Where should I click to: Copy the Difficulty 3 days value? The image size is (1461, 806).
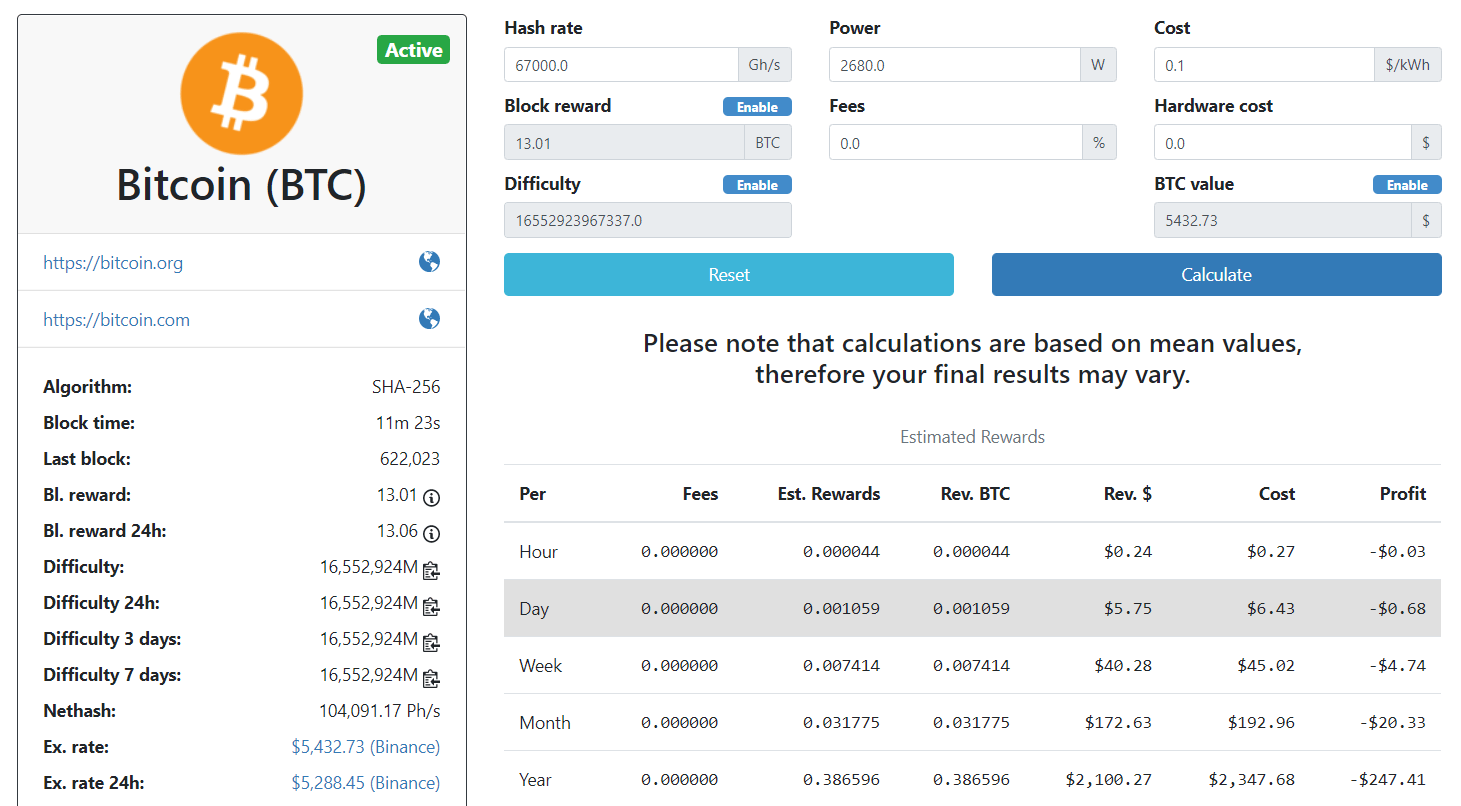[x=431, y=641]
